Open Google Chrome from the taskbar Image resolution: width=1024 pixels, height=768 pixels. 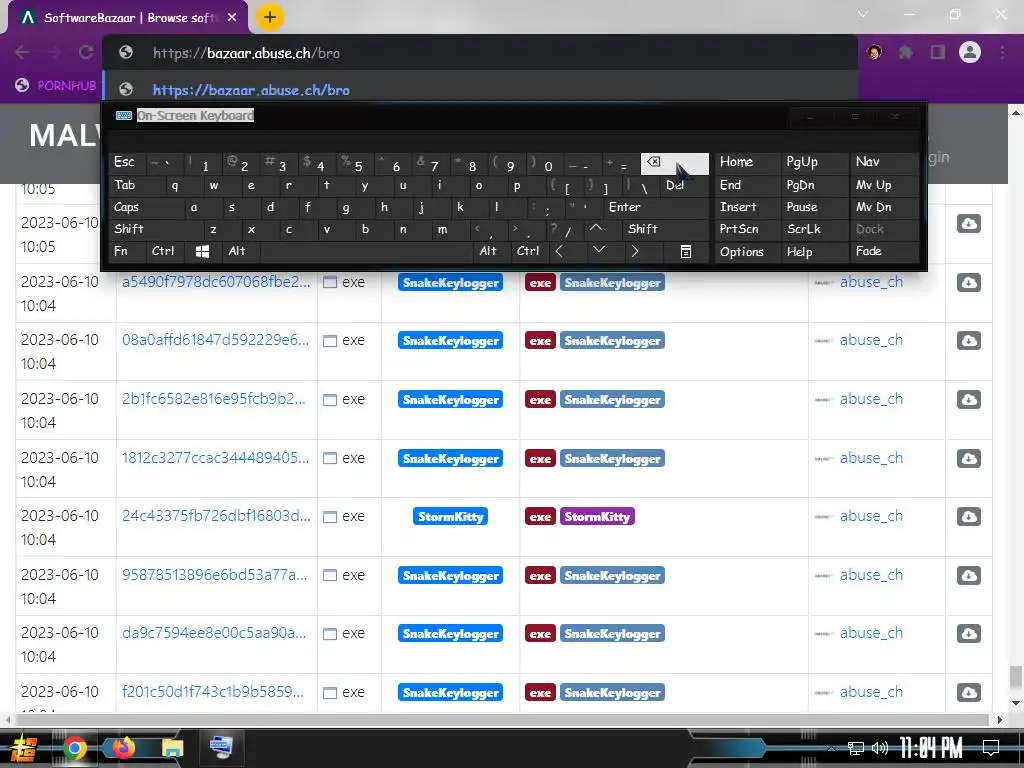74,748
